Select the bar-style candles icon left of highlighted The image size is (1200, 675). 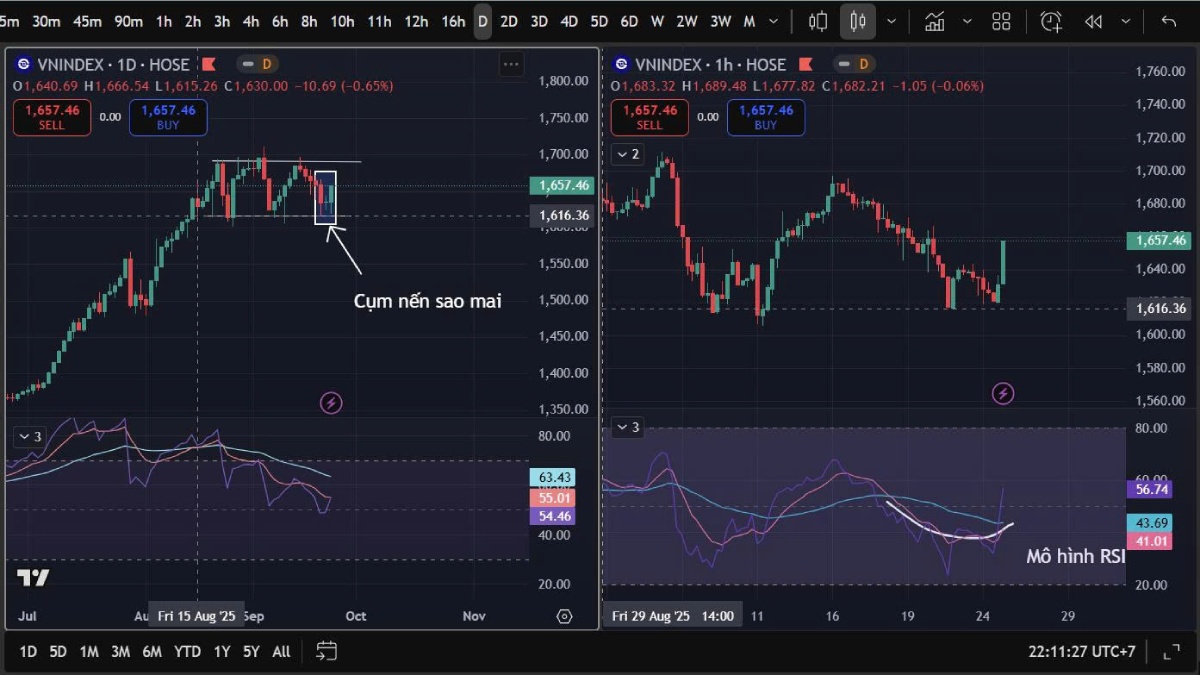pyautogui.click(x=818, y=21)
